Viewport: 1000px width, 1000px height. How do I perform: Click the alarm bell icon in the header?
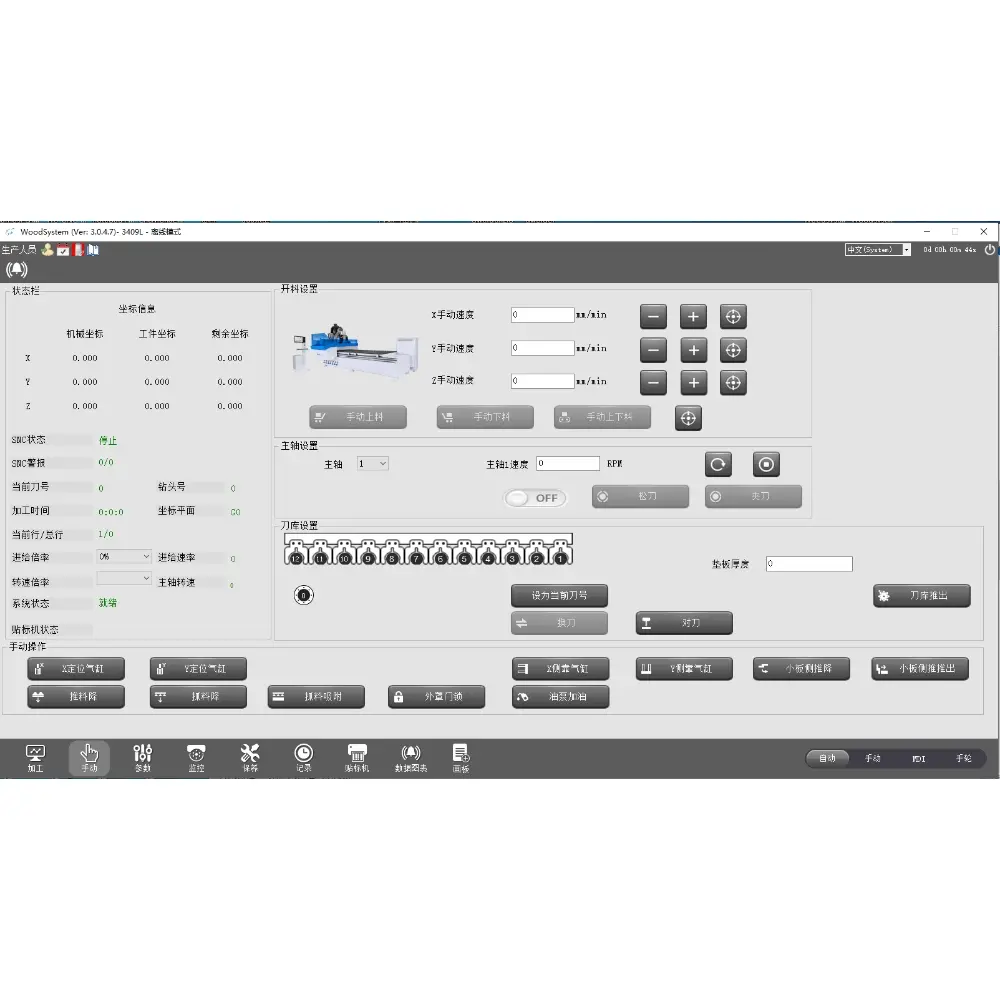point(17,270)
